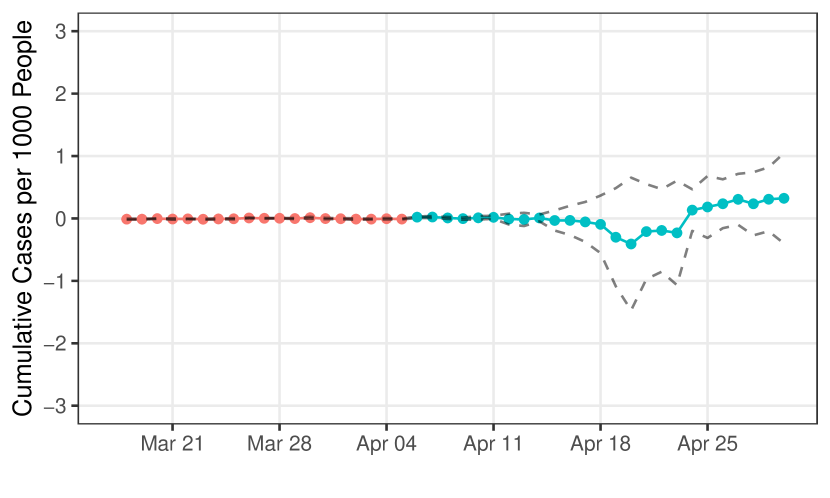This screenshot has width=830, height=498.
Task: Click the y-axis tick label "0"
Action: click(62, 218)
